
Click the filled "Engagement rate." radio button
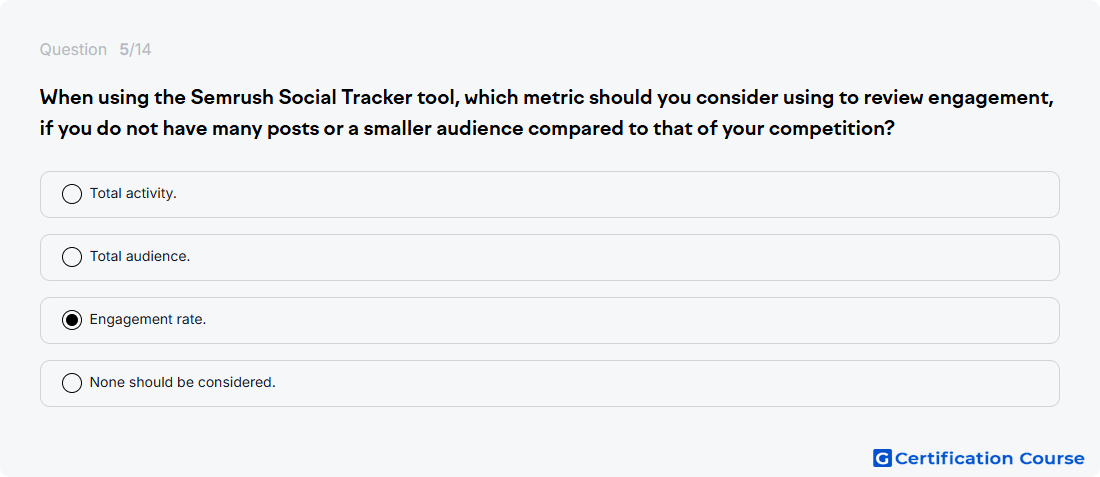click(72, 321)
